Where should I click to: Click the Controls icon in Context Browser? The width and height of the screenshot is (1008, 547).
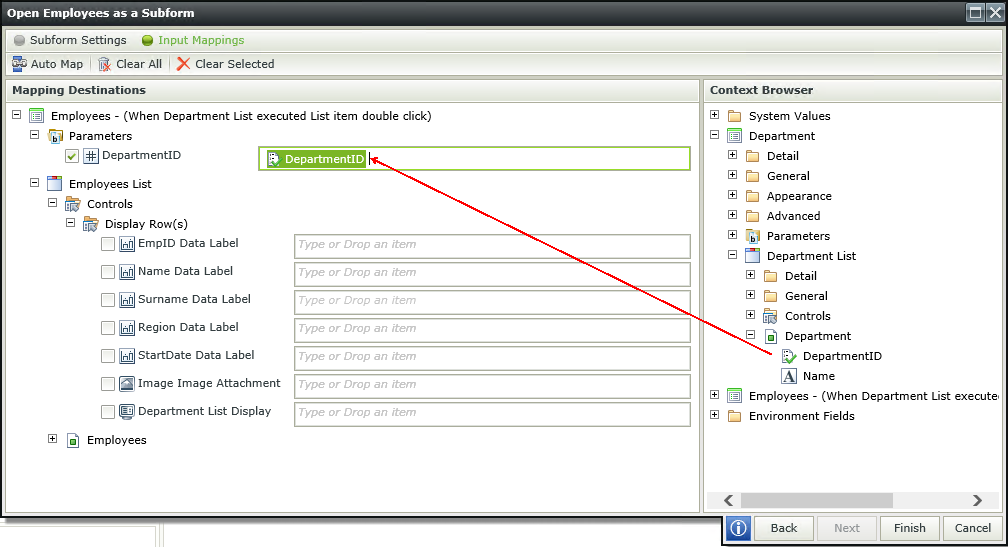point(770,316)
